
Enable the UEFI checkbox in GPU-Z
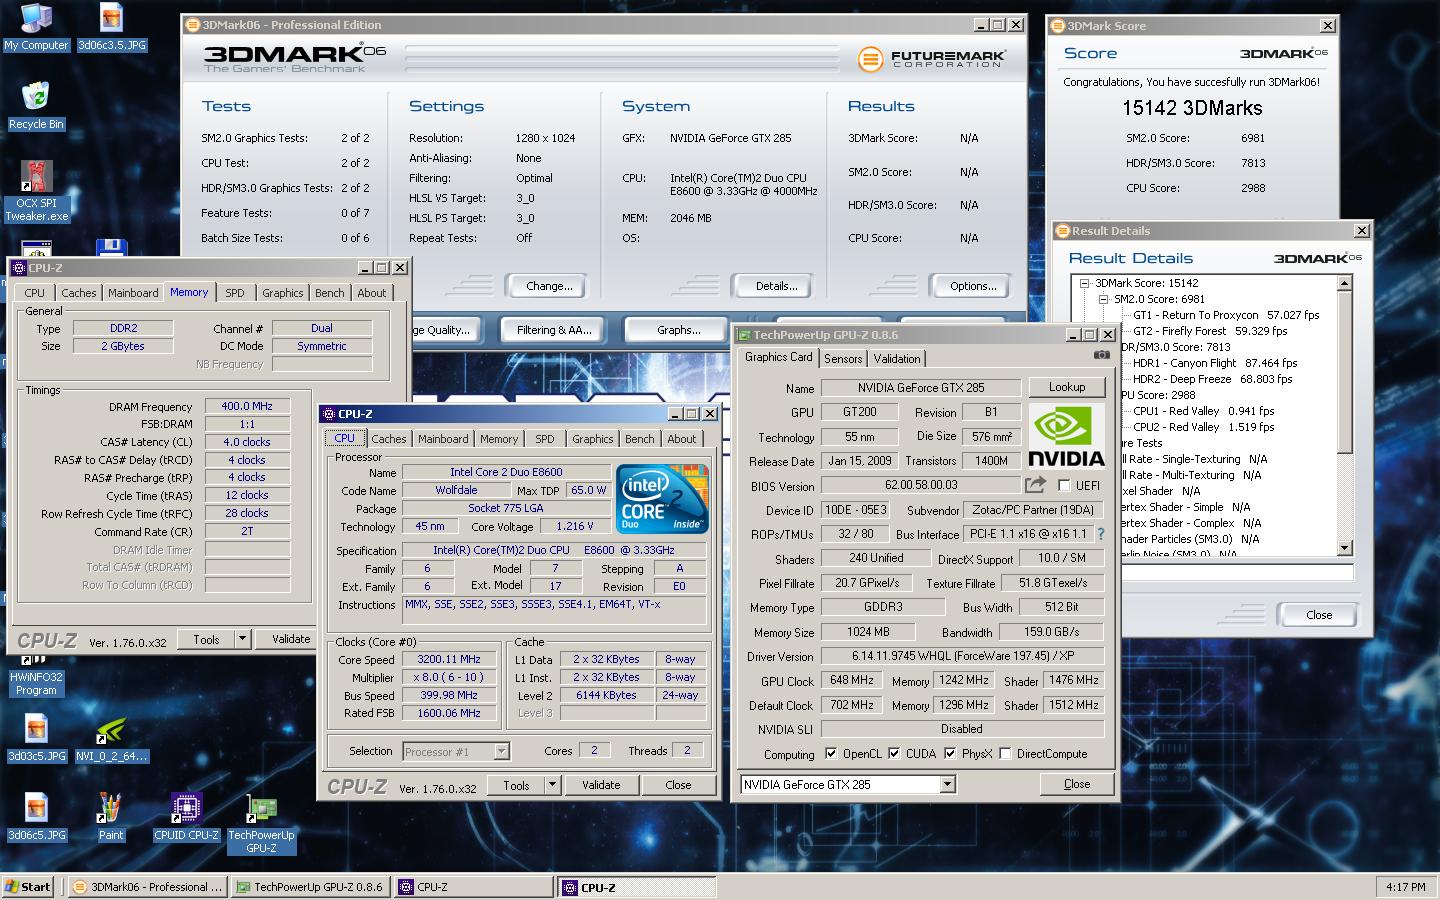(1064, 485)
